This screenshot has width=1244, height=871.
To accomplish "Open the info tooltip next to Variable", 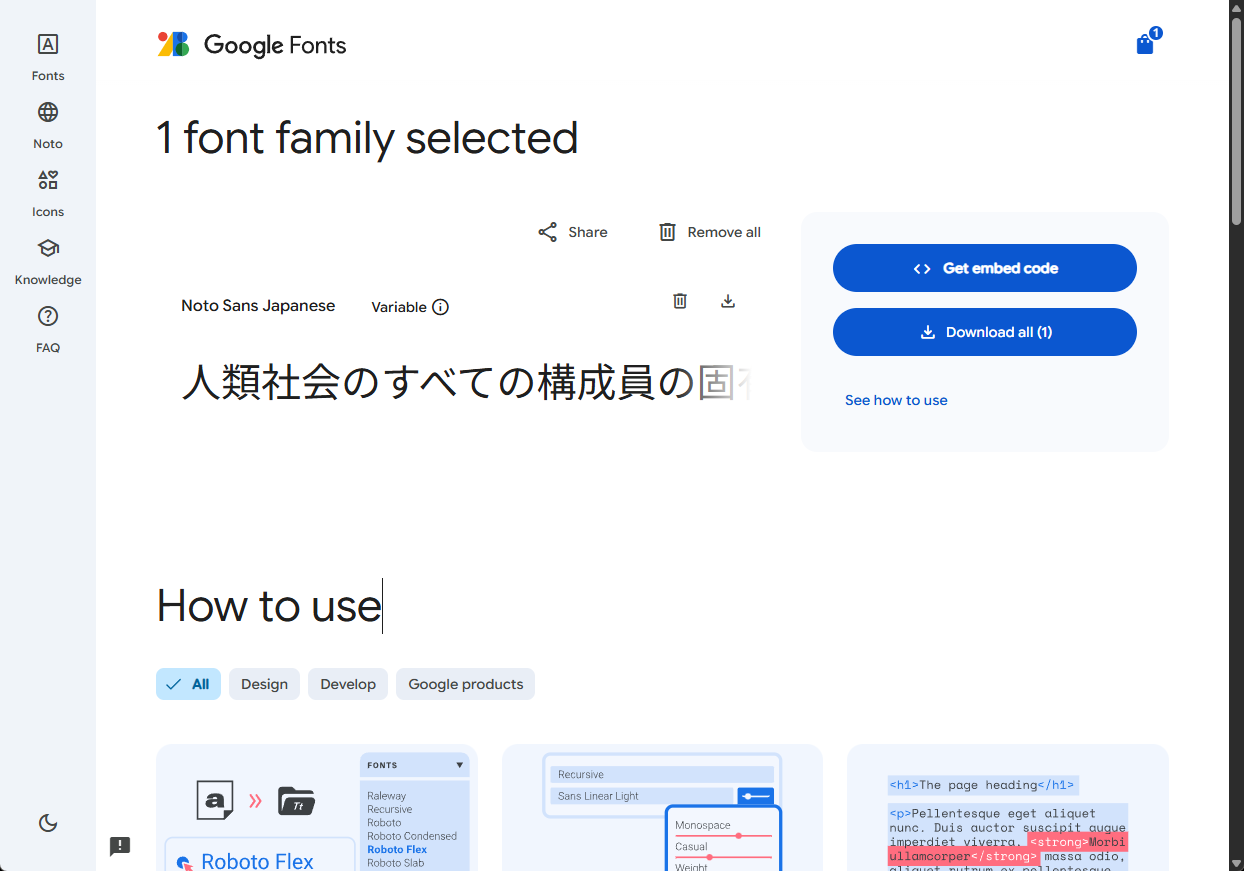I will tap(441, 307).
